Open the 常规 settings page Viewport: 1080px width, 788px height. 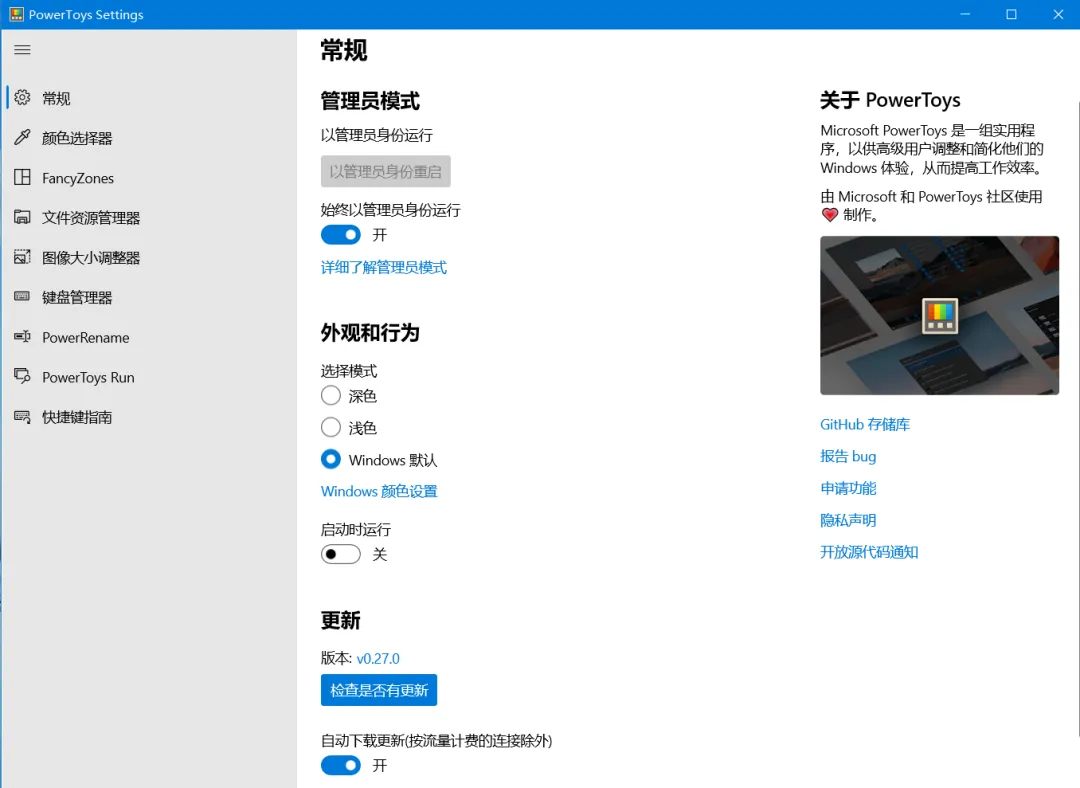tap(56, 98)
